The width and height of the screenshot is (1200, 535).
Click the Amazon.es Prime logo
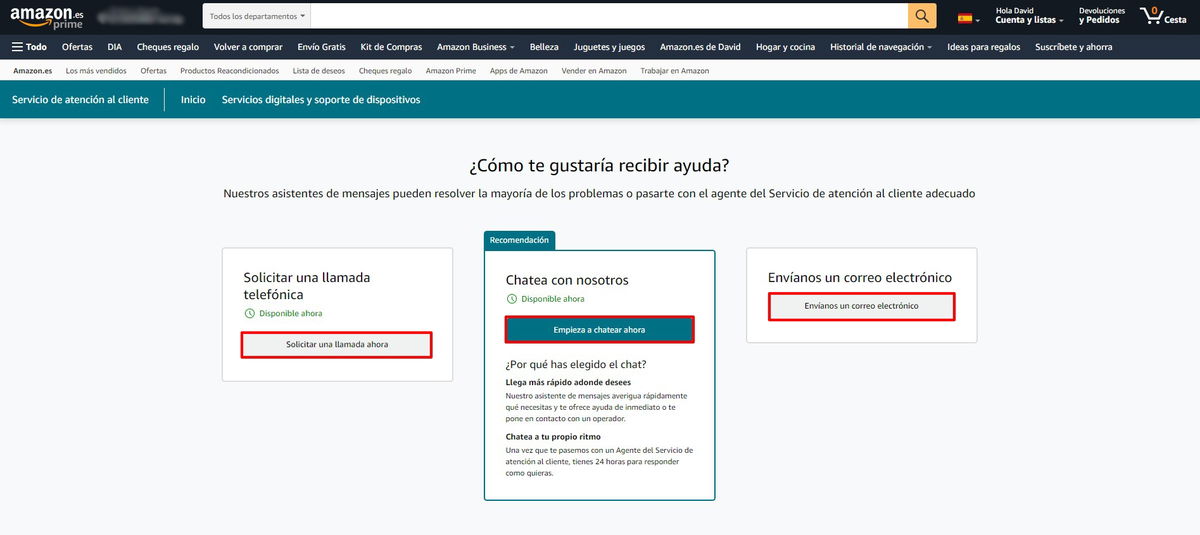[47, 16]
